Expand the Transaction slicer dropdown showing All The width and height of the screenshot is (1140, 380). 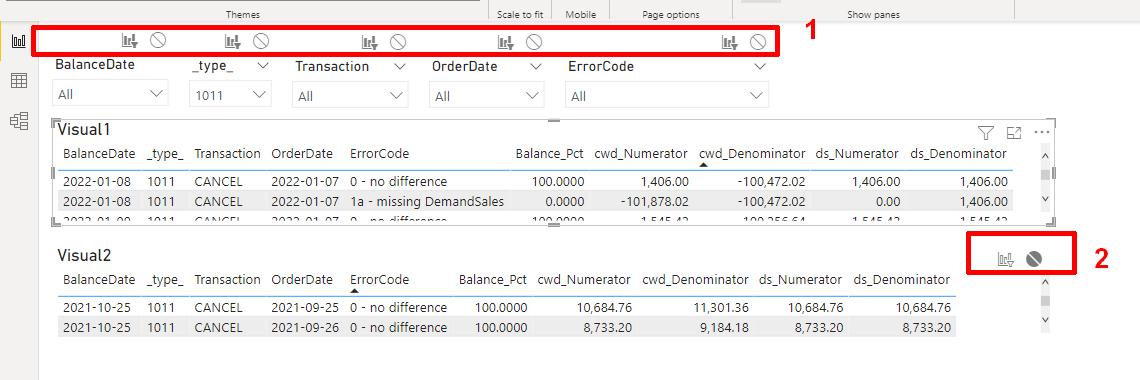click(x=350, y=95)
